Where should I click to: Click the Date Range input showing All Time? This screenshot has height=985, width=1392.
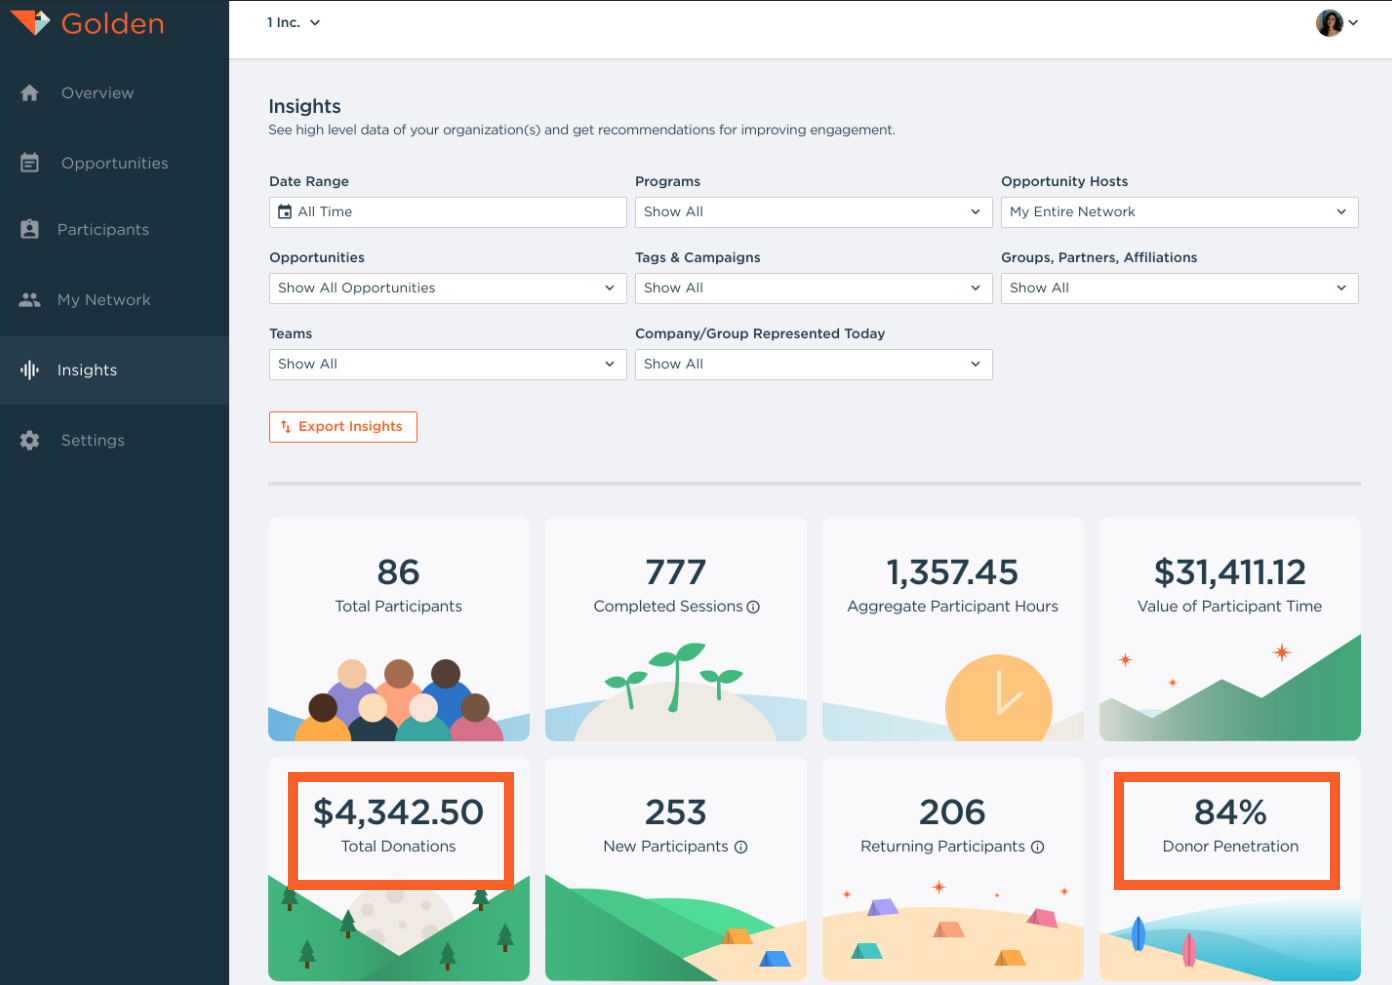point(447,211)
